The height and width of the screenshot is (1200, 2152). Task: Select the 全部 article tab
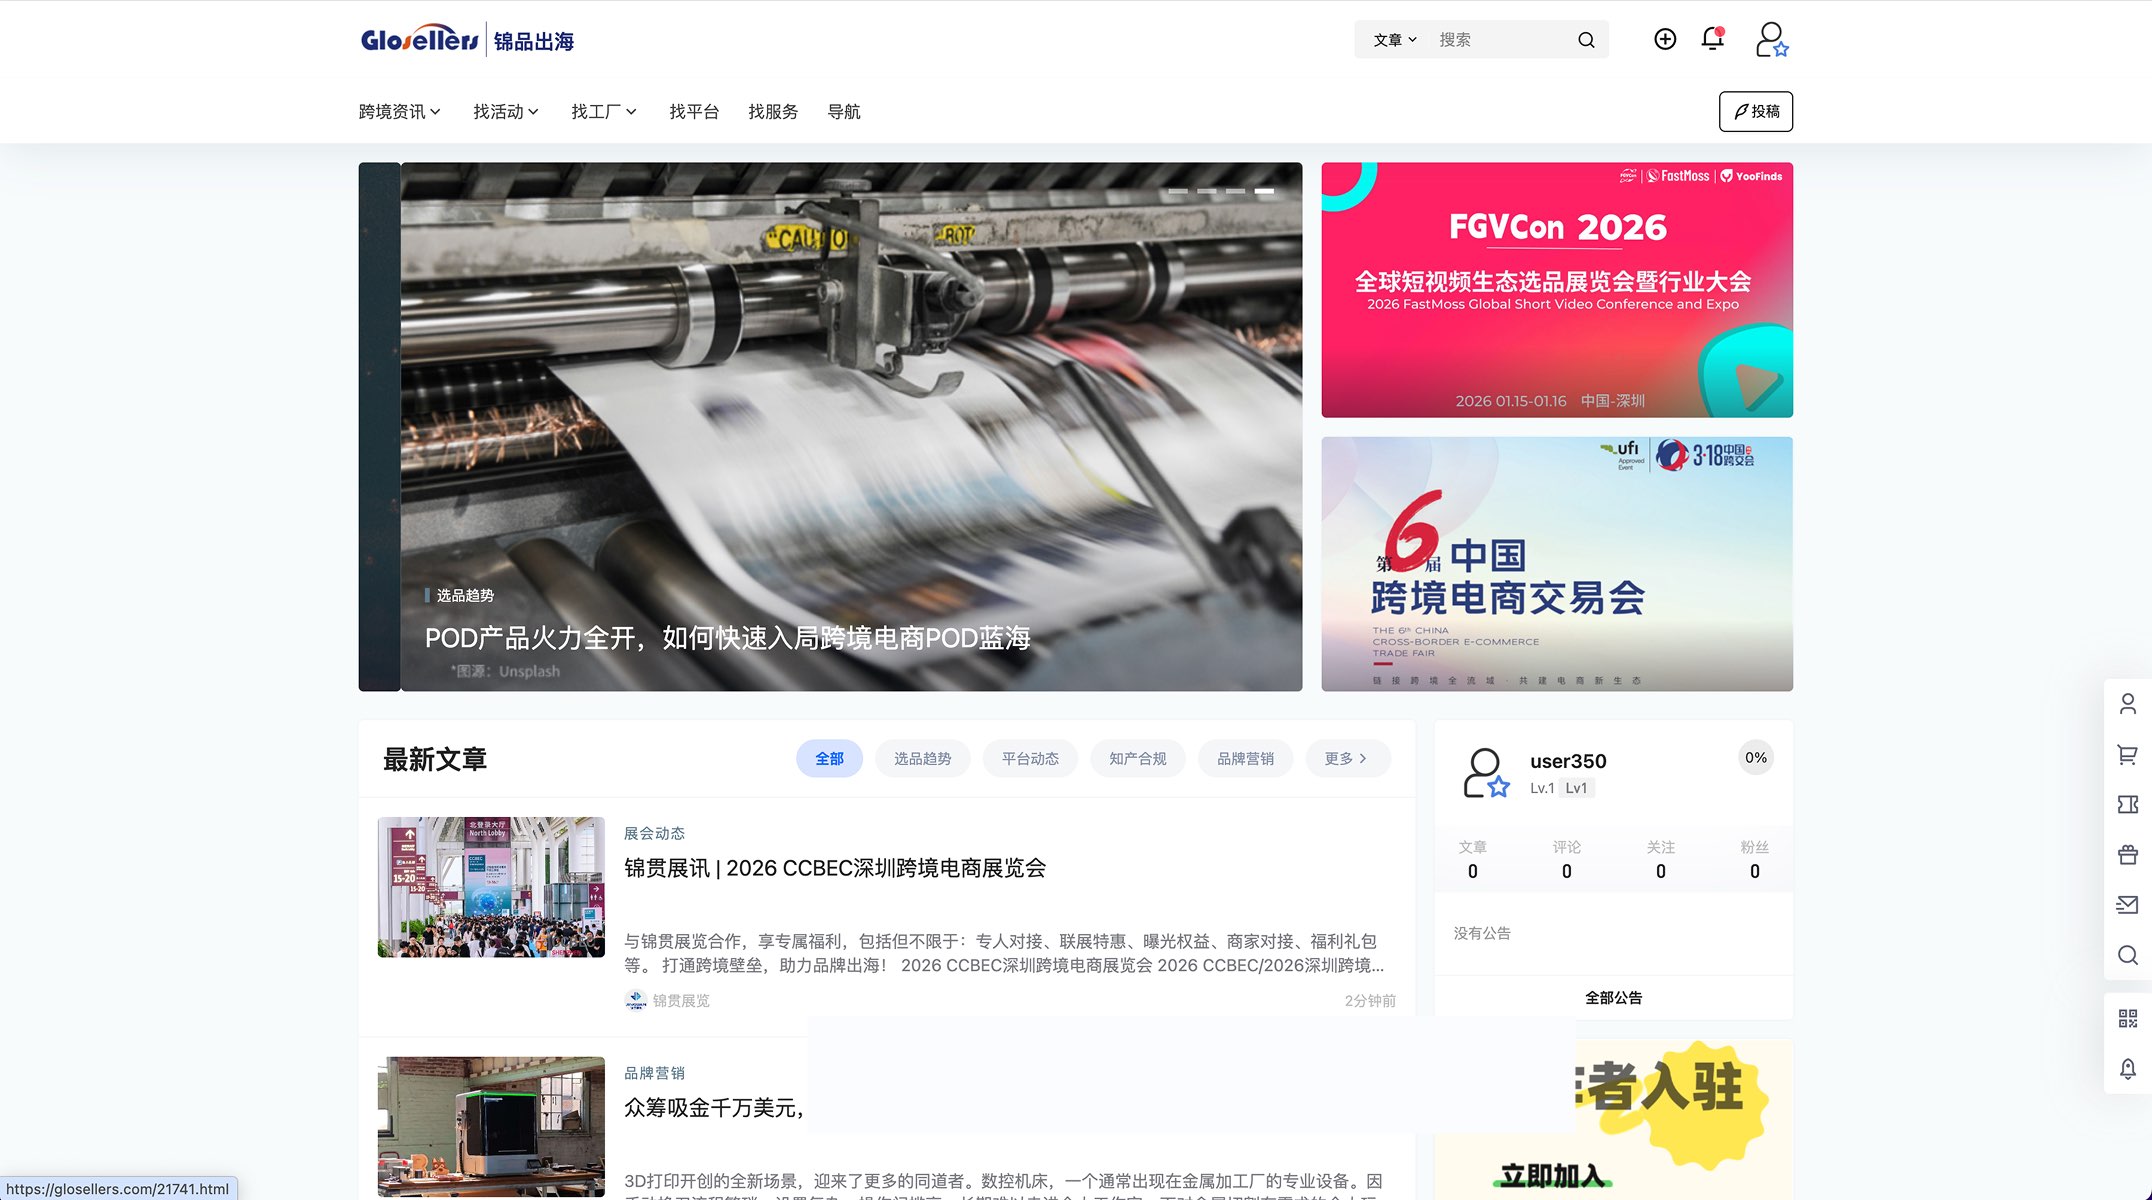829,758
